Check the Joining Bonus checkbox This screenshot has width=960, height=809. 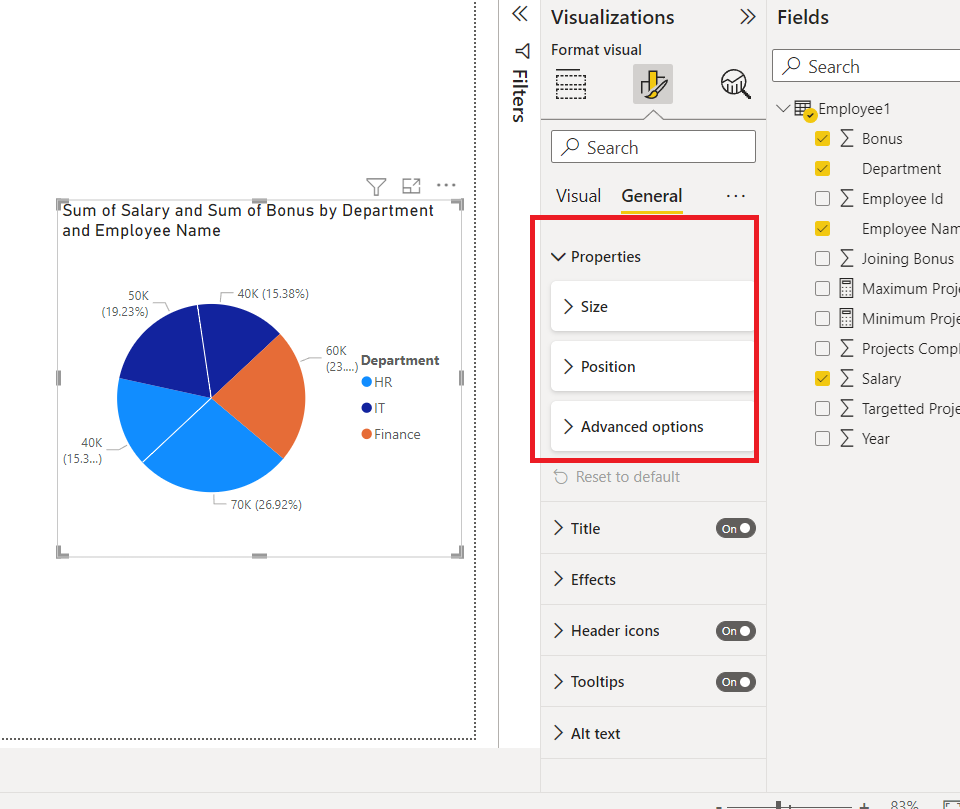822,258
